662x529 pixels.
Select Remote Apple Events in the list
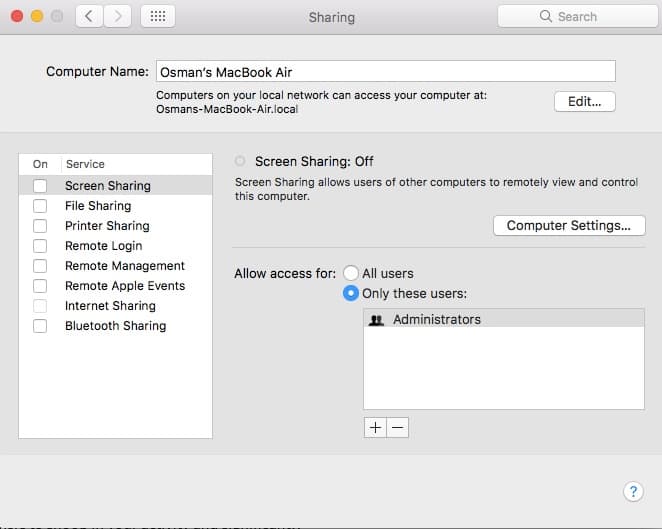click(x=115, y=286)
